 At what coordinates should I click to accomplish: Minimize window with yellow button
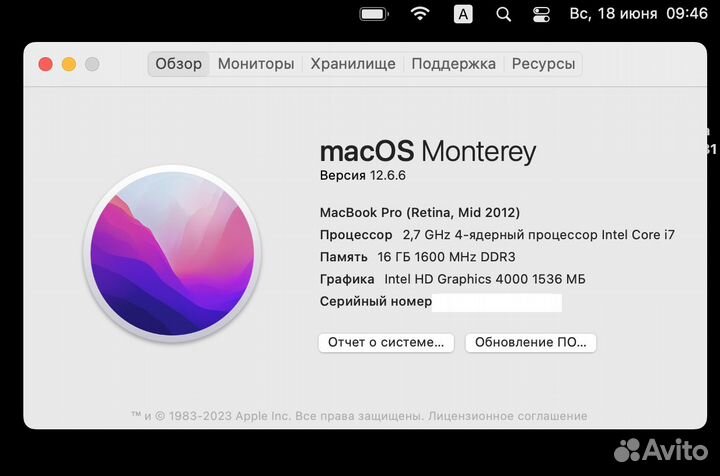(69, 64)
